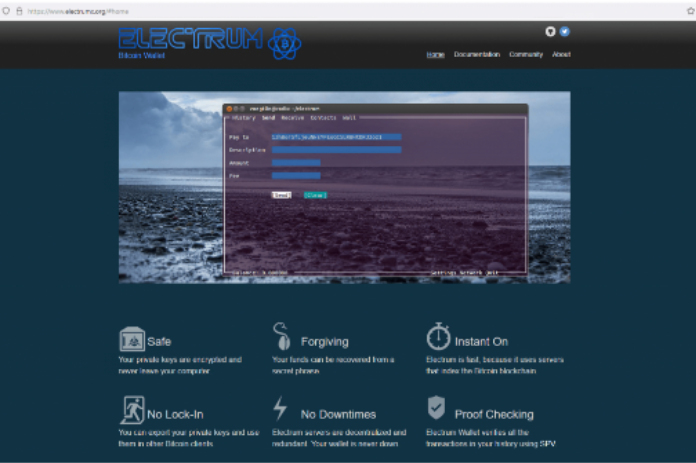The image size is (696, 463).
Task: Open the GitHub icon link
Action: [550, 32]
